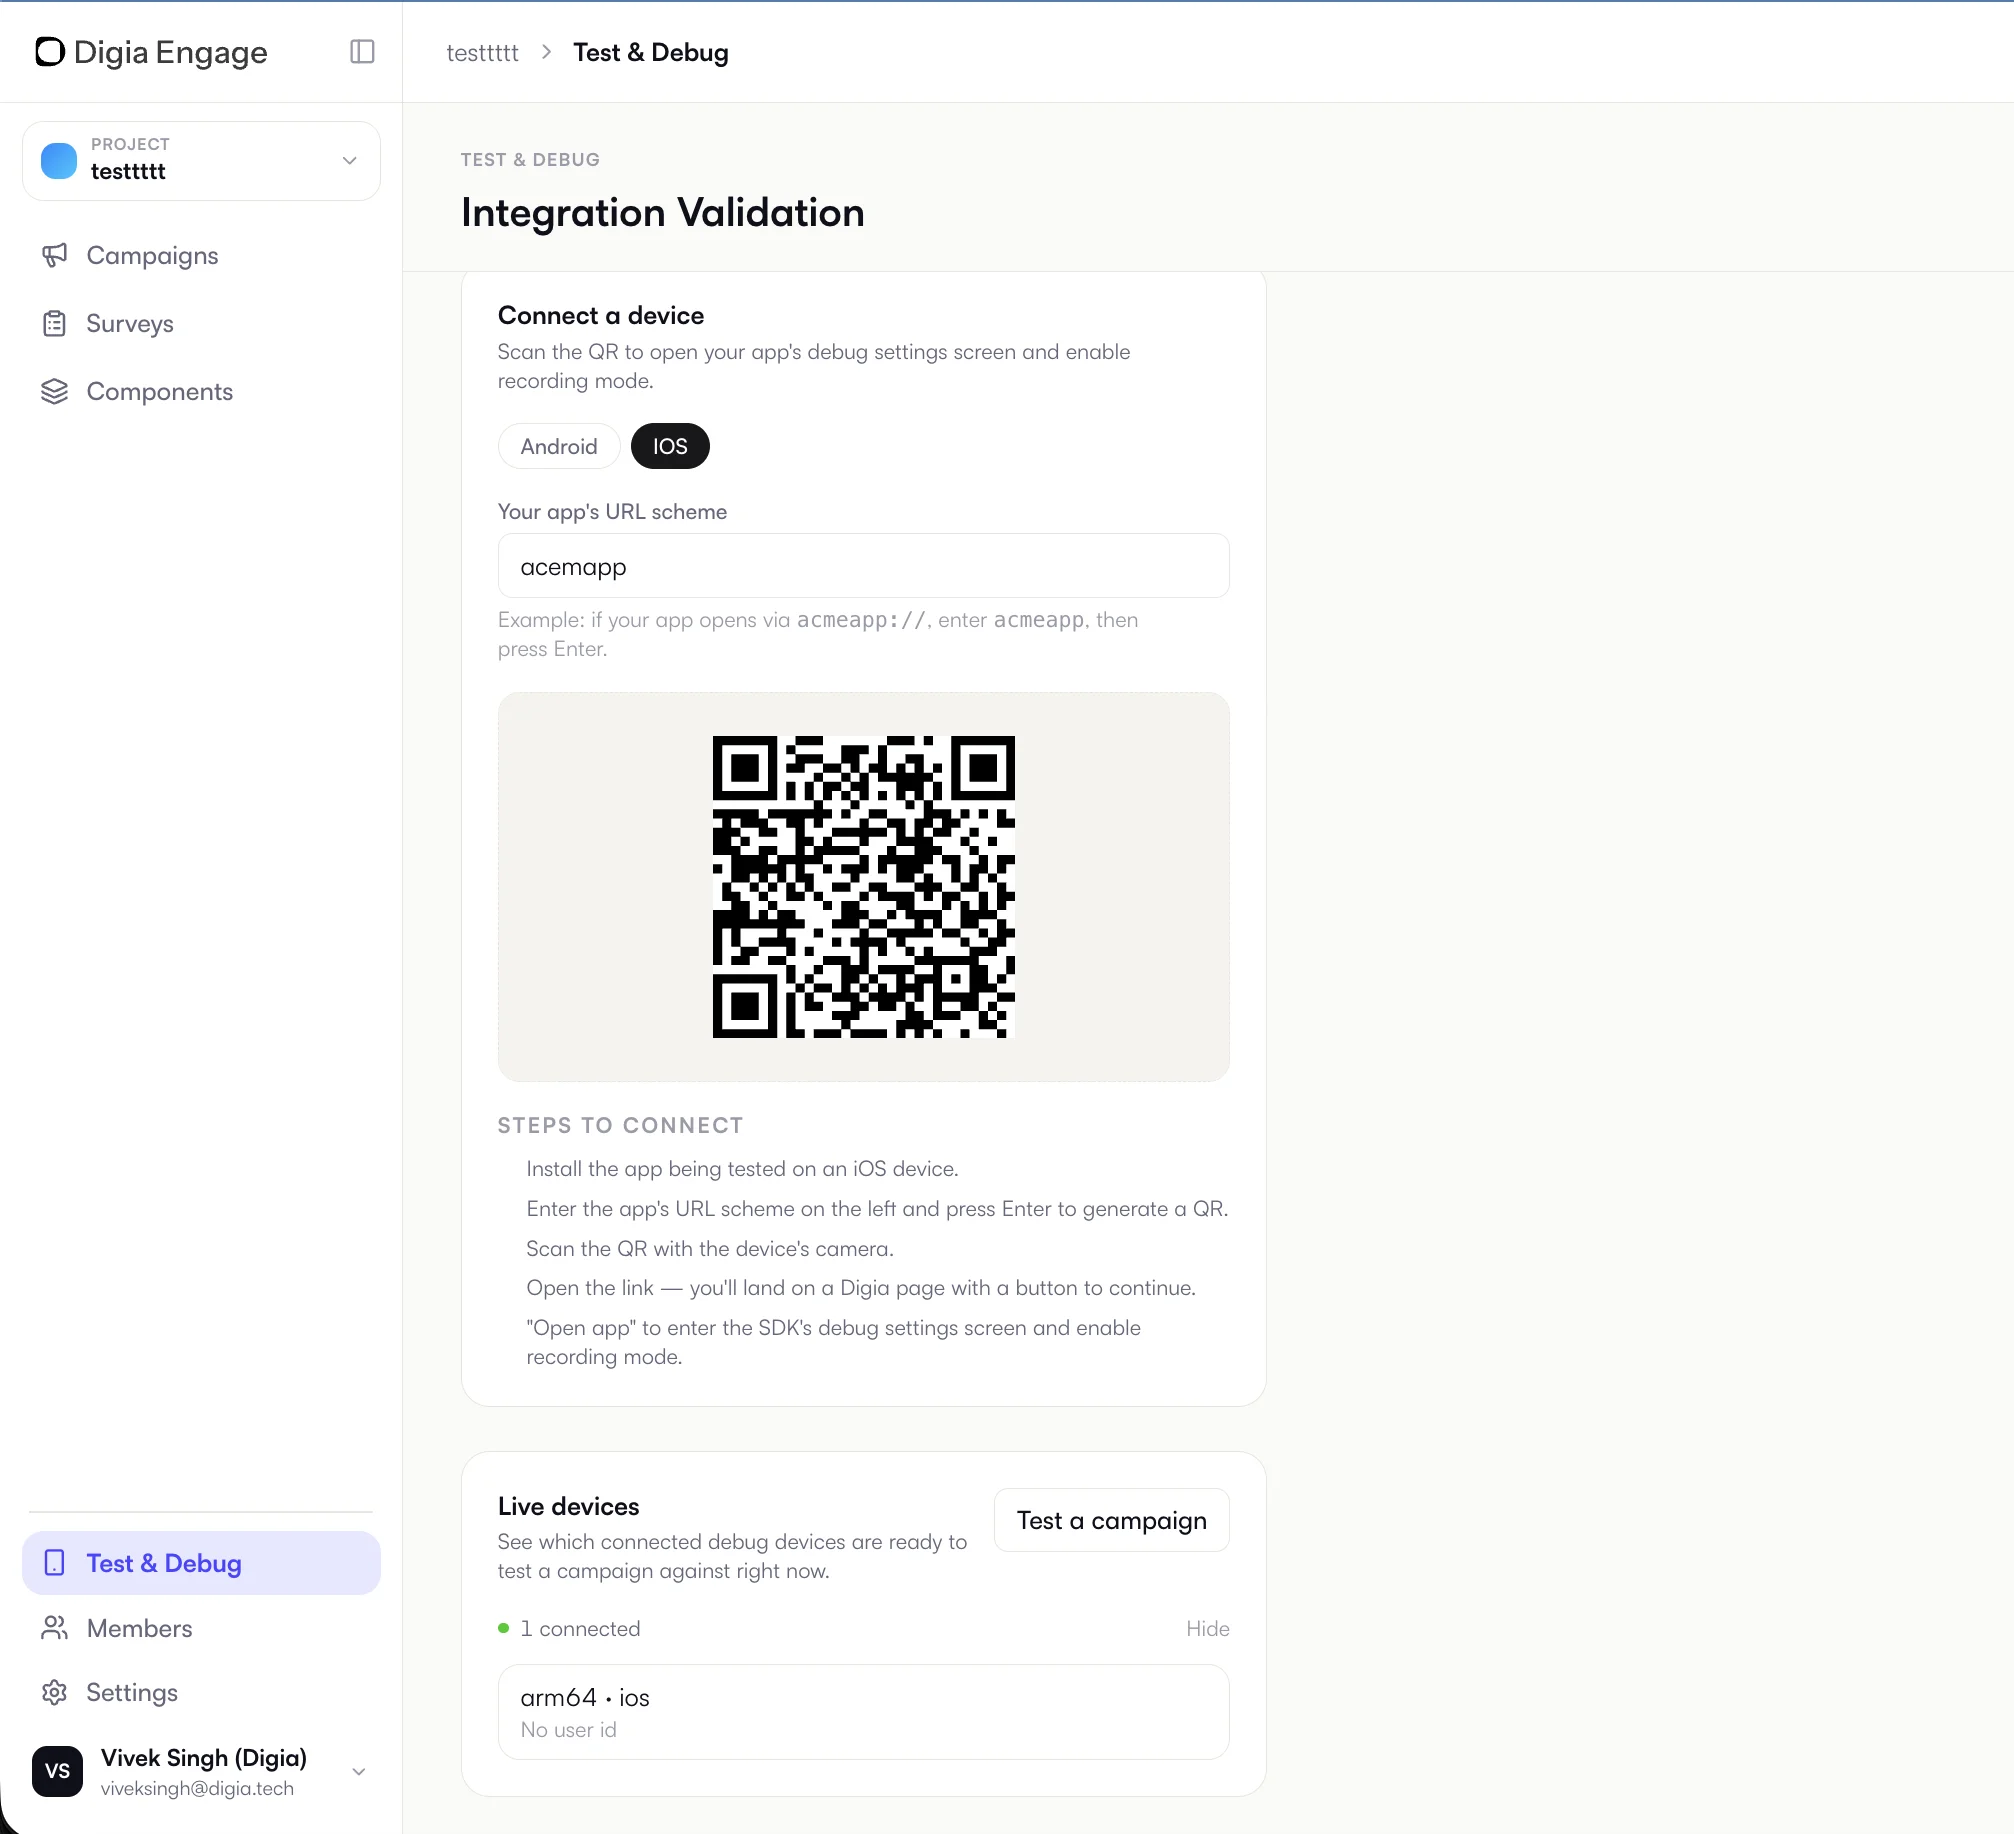Click the Surveys clipboard icon

point(55,323)
